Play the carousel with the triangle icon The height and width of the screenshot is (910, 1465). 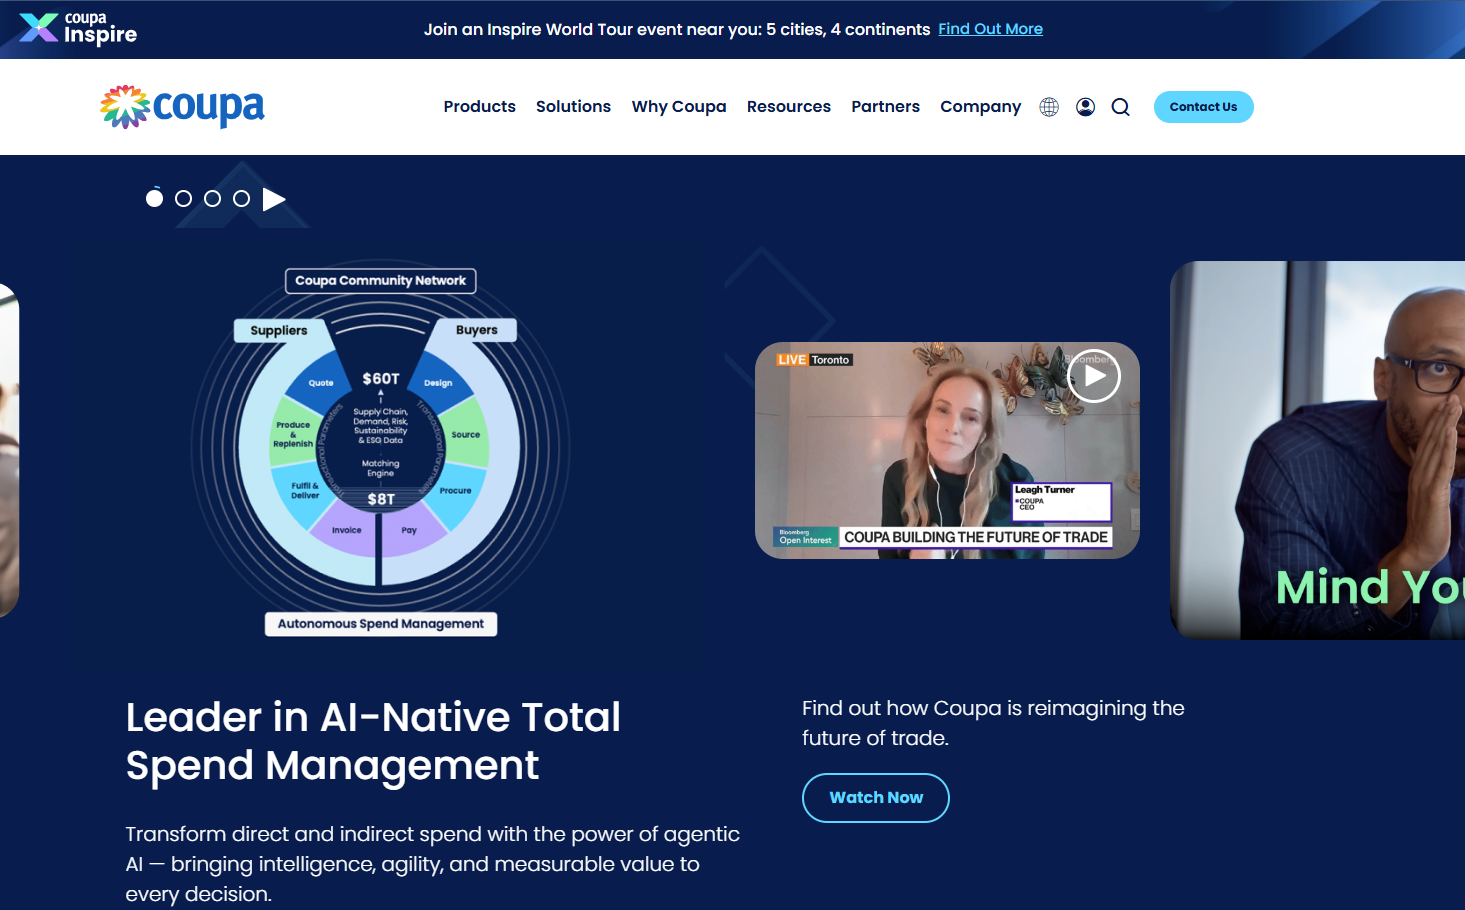coord(274,199)
